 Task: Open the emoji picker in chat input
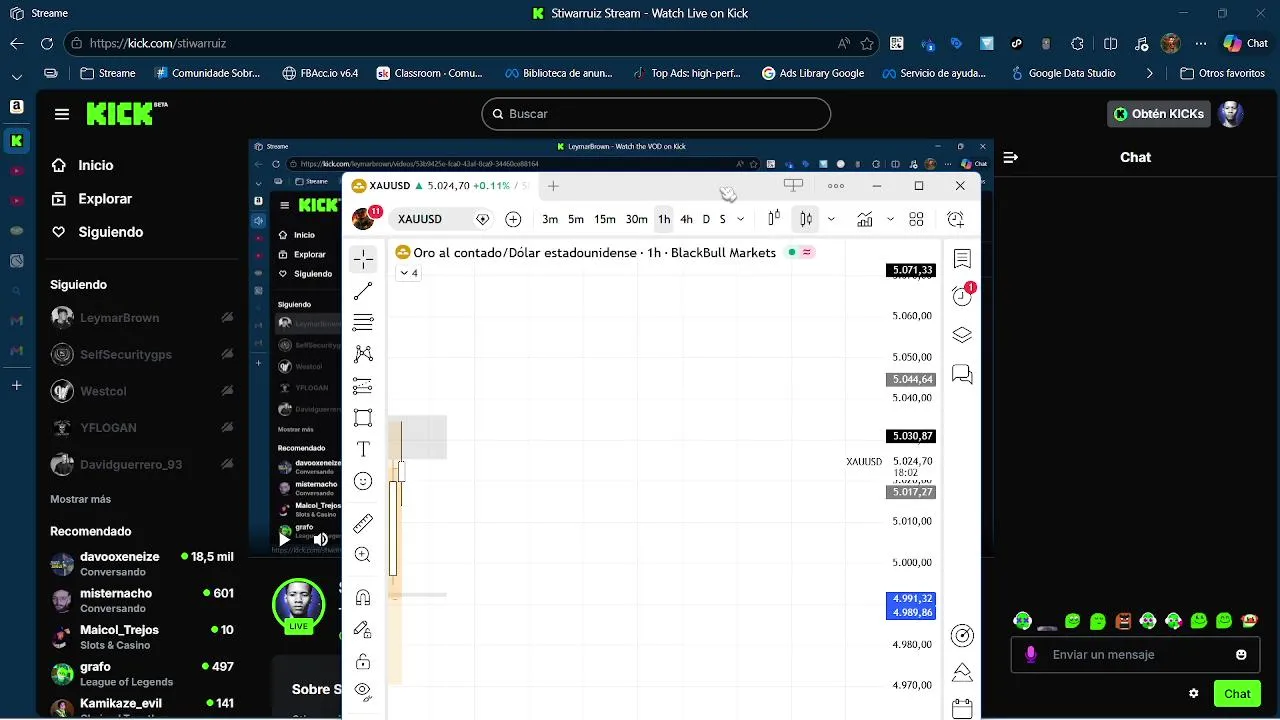click(x=1241, y=655)
